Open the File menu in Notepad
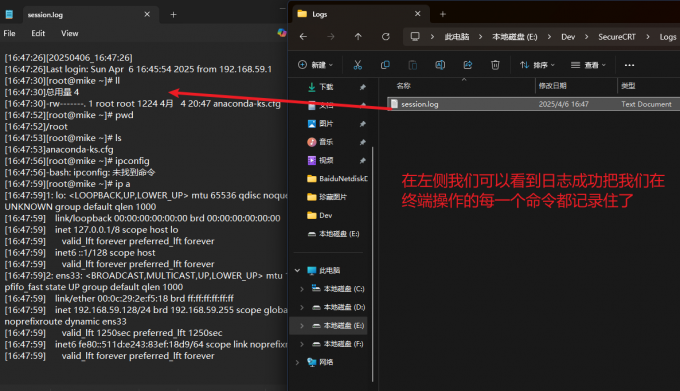 [10, 33]
